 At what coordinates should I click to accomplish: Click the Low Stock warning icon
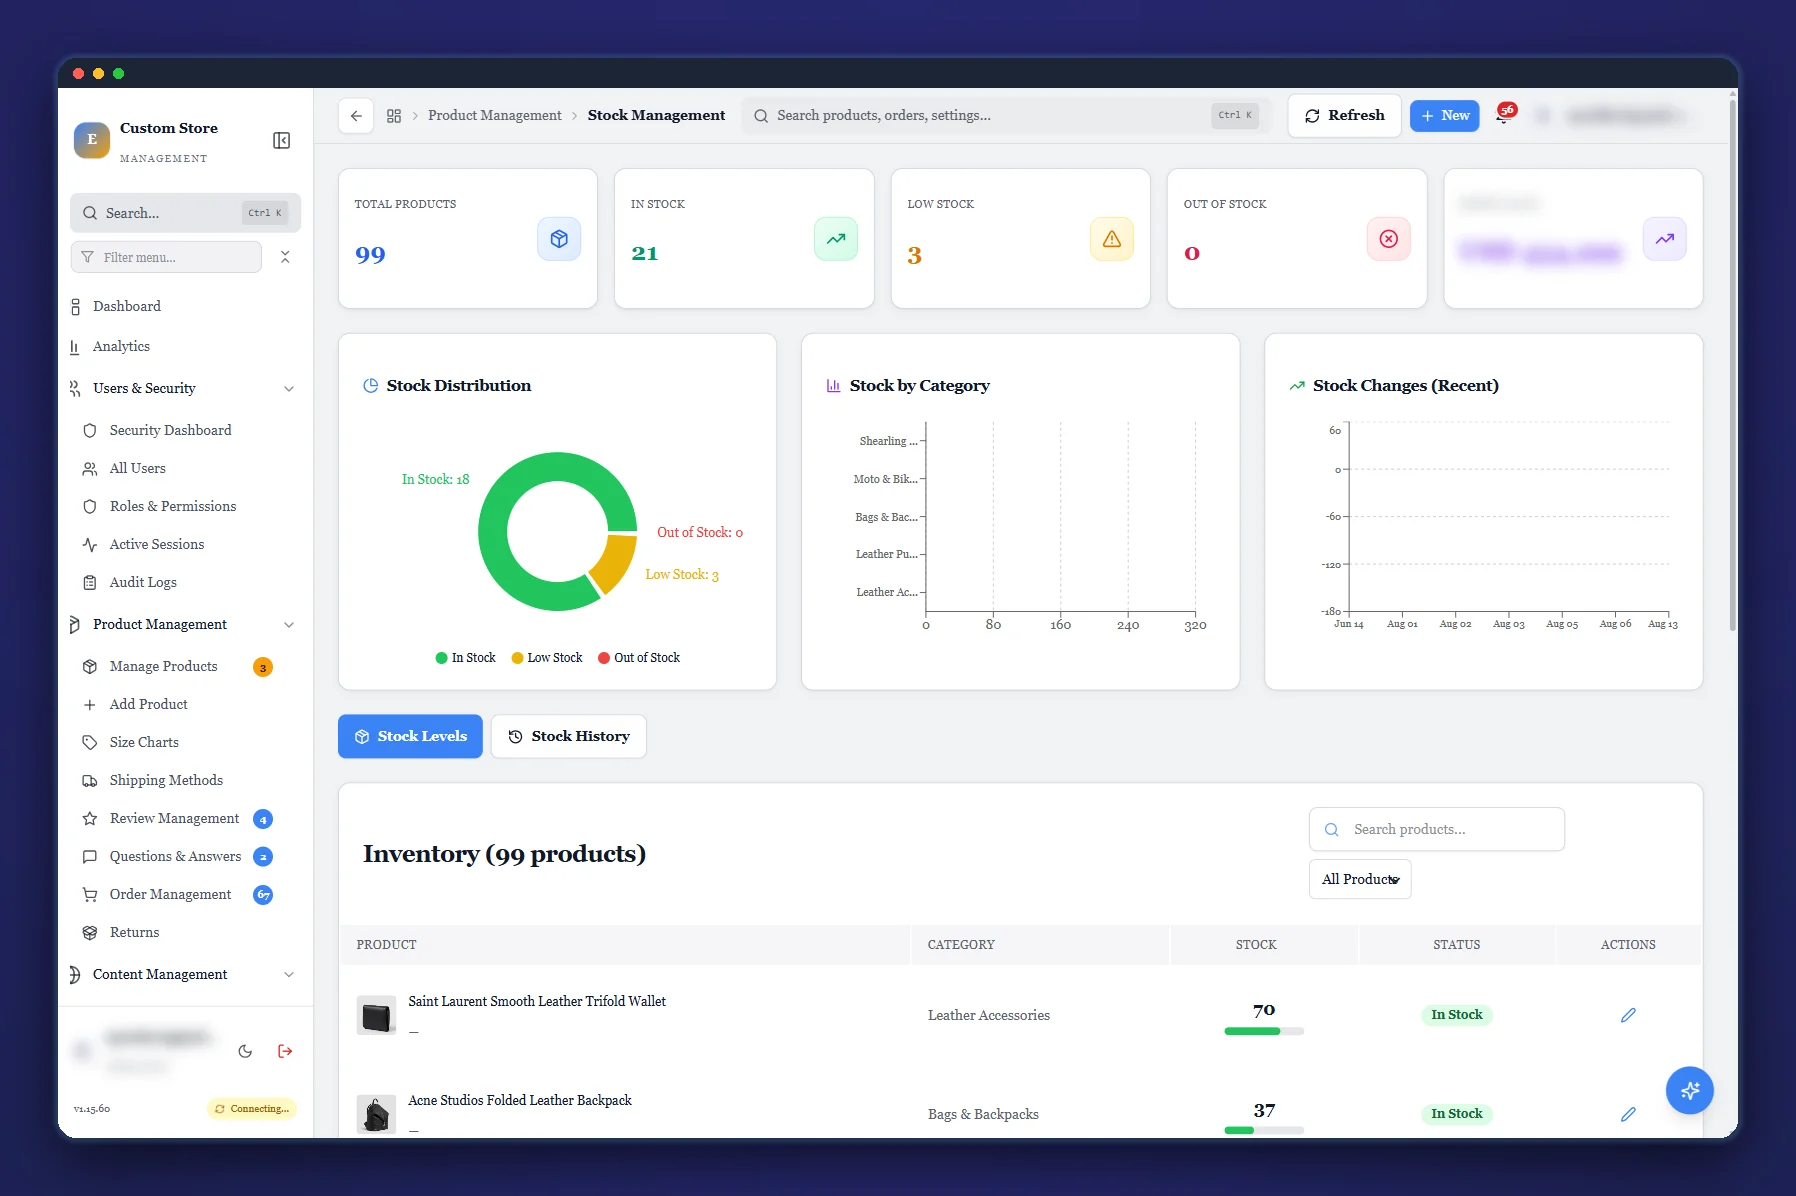pos(1112,239)
